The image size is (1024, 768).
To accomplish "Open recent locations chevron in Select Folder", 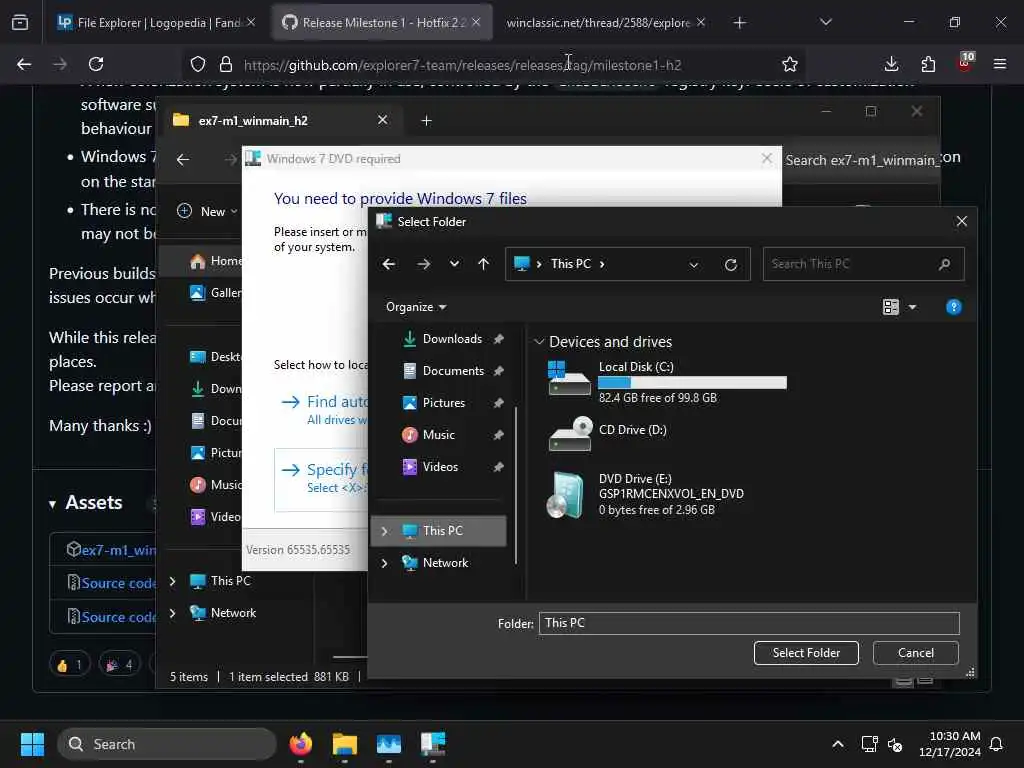I will [x=454, y=264].
